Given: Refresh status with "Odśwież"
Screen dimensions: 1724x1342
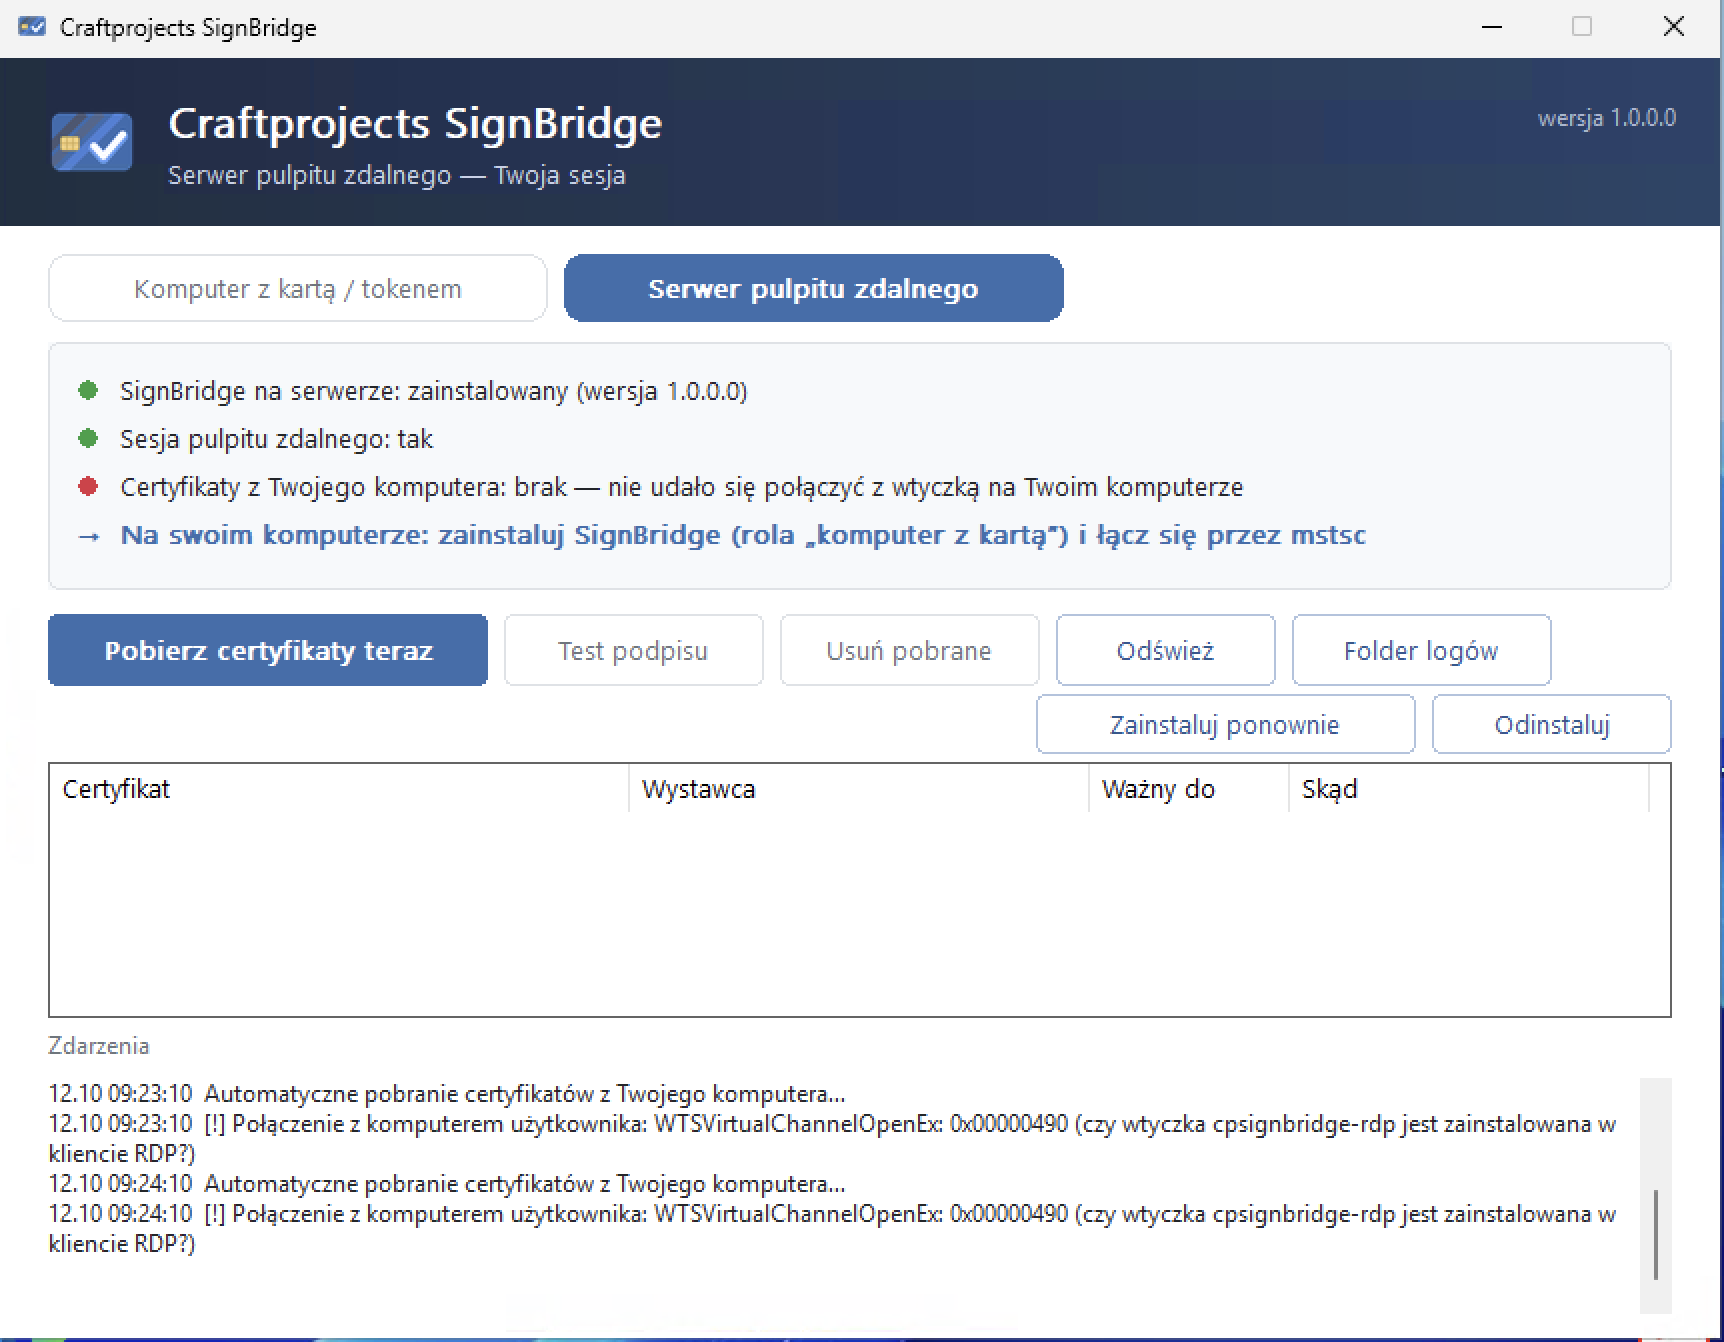Looking at the screenshot, I should [1165, 651].
